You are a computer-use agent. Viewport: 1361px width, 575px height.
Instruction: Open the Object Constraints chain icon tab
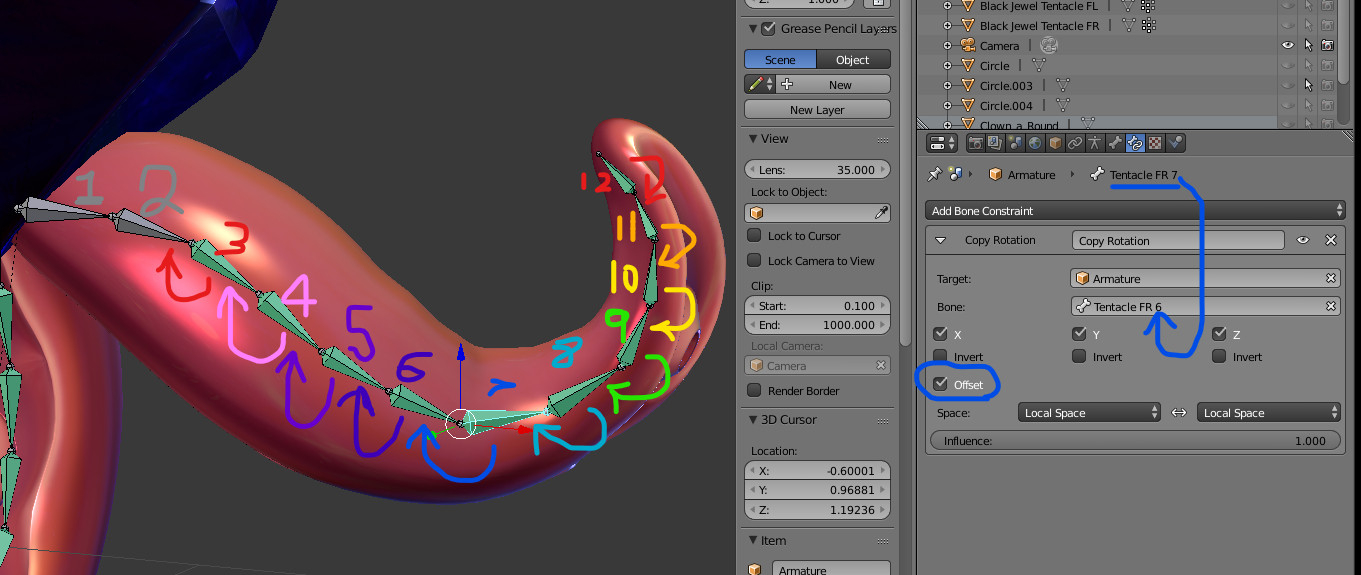pyautogui.click(x=1075, y=143)
